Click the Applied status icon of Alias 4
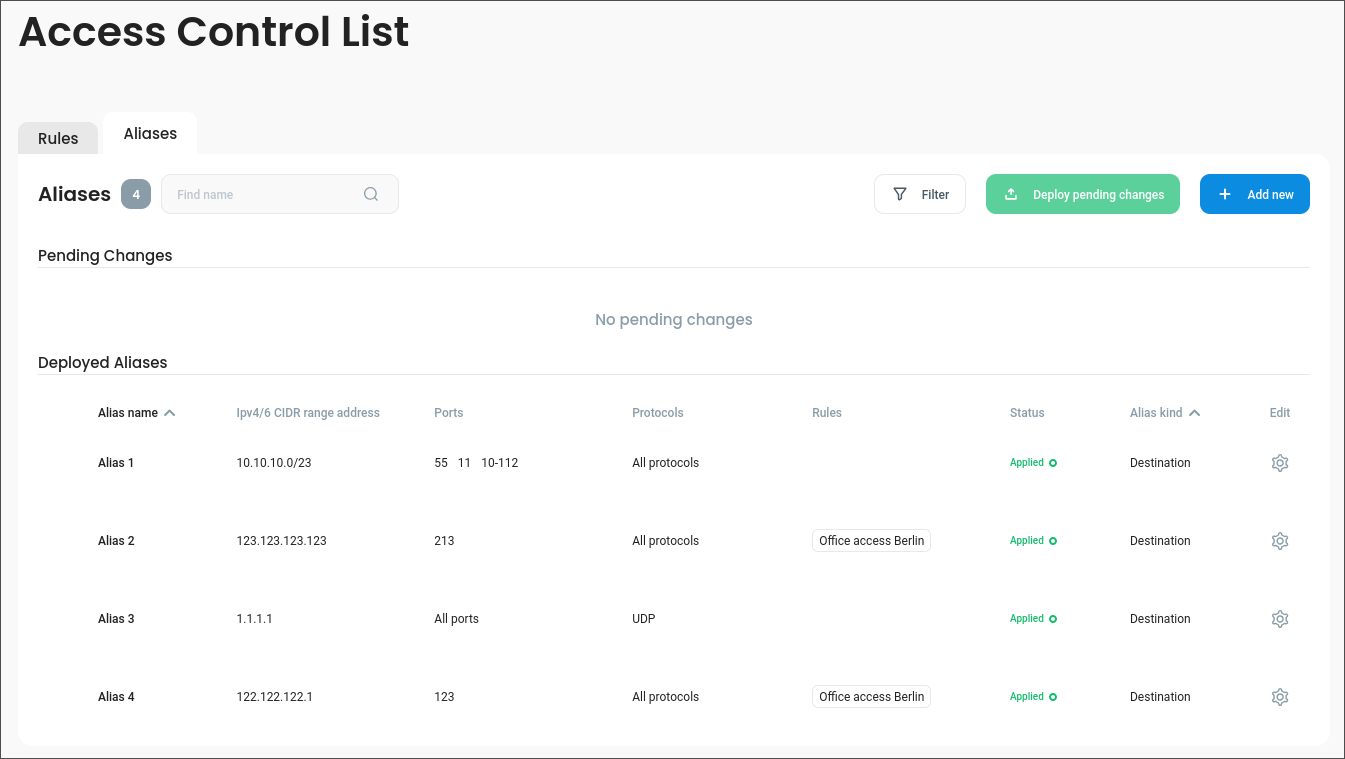The width and height of the screenshot is (1345, 759). pyautogui.click(x=1053, y=697)
